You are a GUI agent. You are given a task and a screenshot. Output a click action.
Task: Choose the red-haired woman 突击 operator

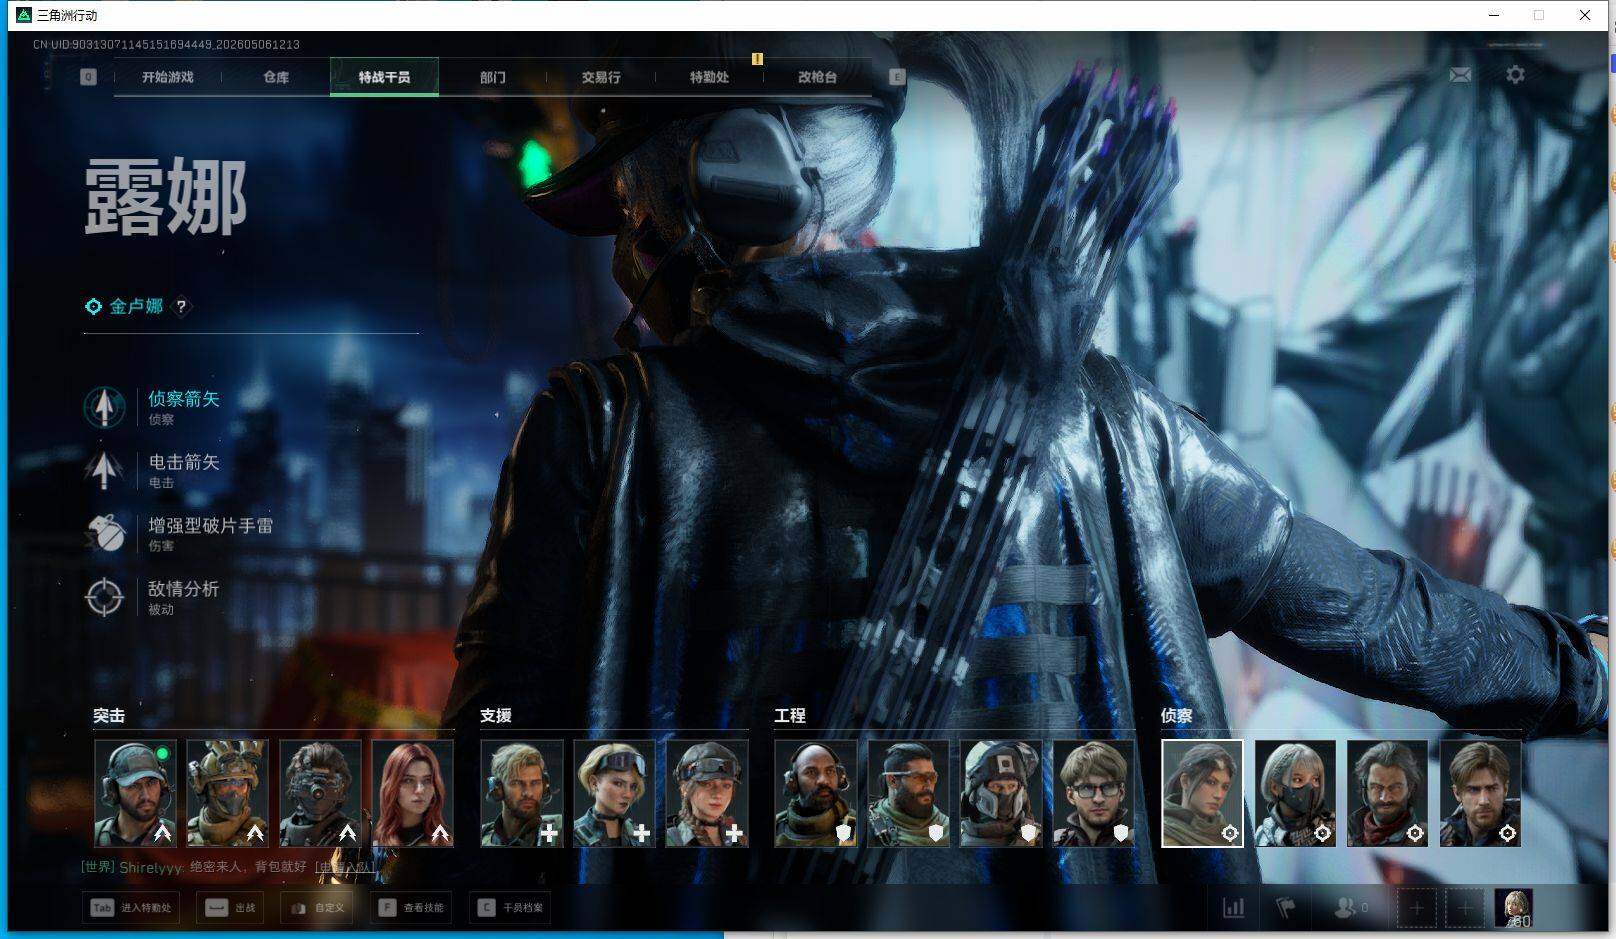(412, 793)
